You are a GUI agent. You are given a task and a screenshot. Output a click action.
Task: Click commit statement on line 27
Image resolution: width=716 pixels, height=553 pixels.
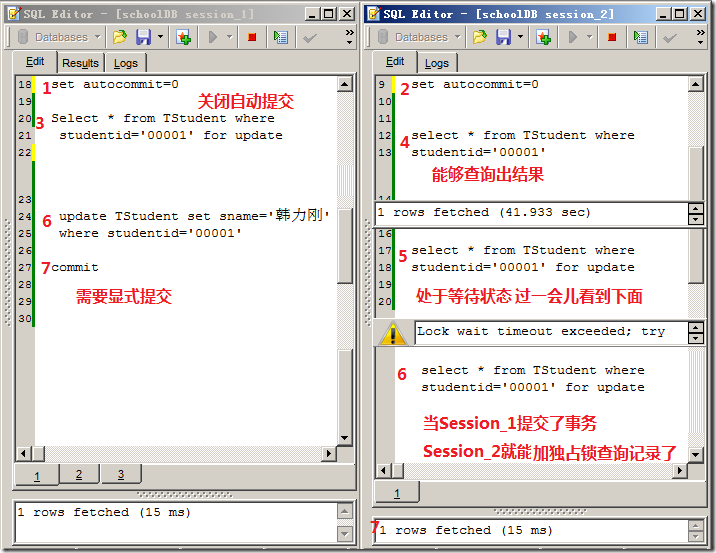(75, 267)
